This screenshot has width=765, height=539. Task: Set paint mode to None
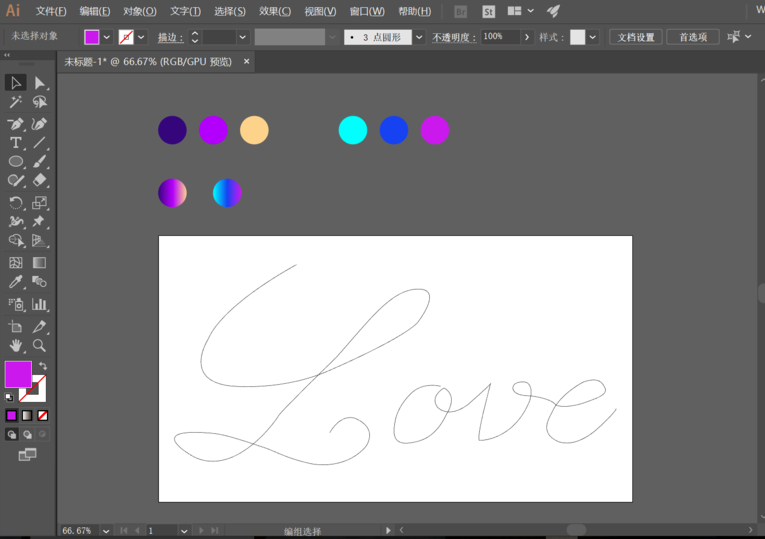[x=42, y=415]
